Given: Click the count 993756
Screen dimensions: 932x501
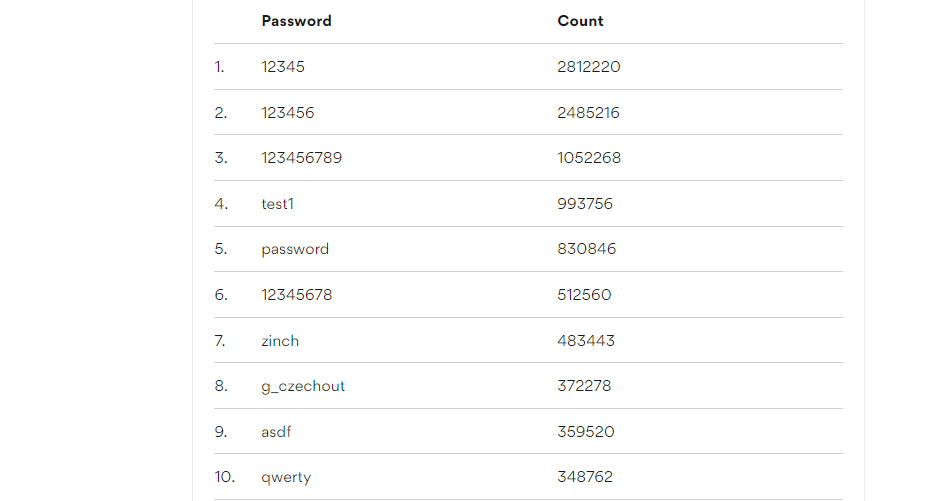Looking at the screenshot, I should point(585,204).
